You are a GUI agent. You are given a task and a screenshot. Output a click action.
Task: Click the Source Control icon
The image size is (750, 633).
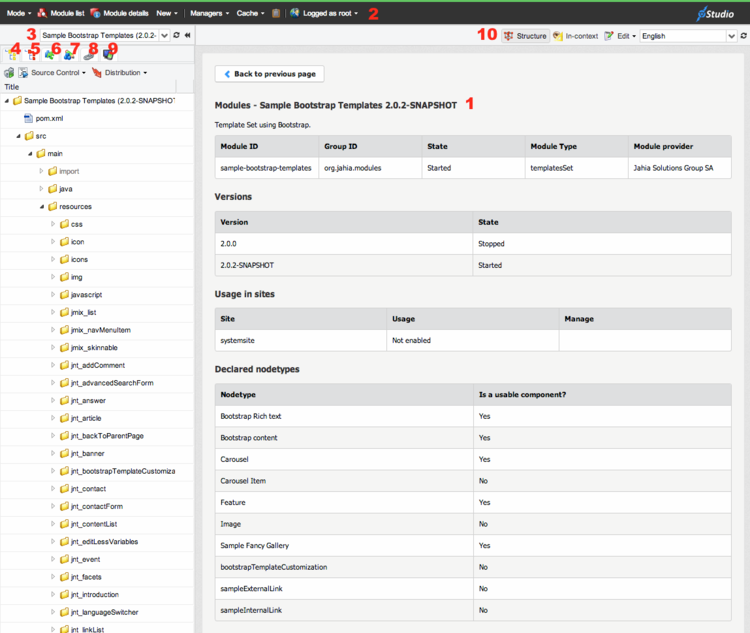tap(23, 73)
